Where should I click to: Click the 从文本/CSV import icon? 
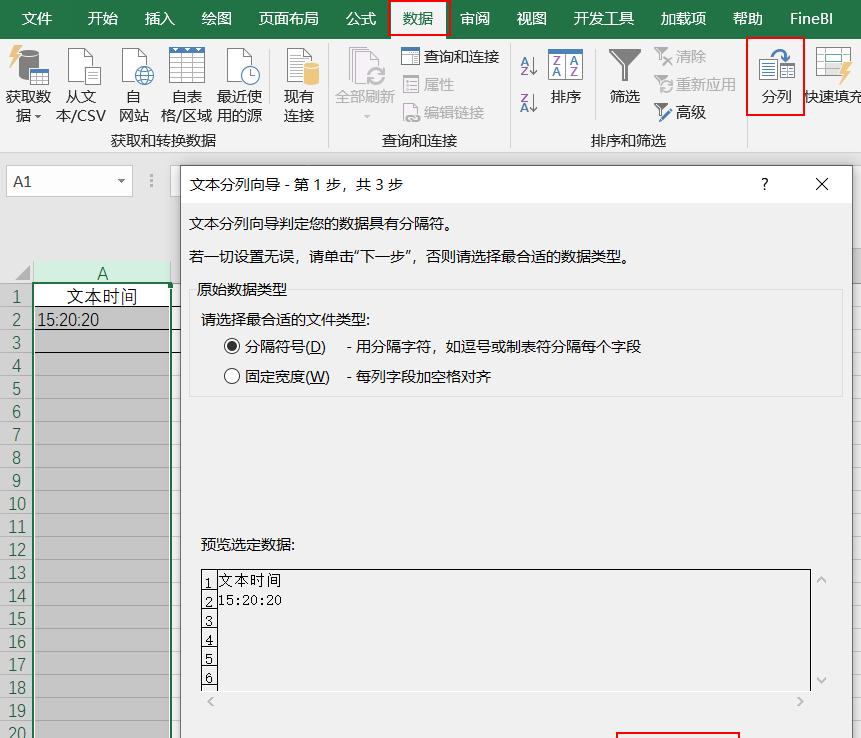click(83, 65)
